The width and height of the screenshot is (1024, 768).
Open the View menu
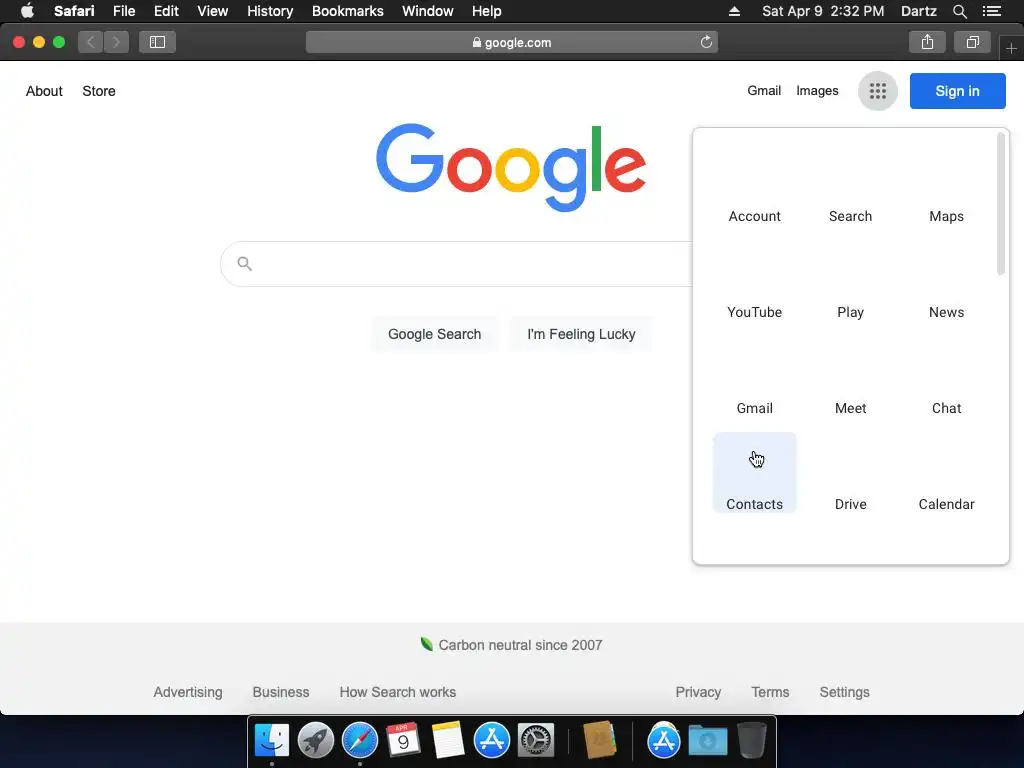coord(213,11)
